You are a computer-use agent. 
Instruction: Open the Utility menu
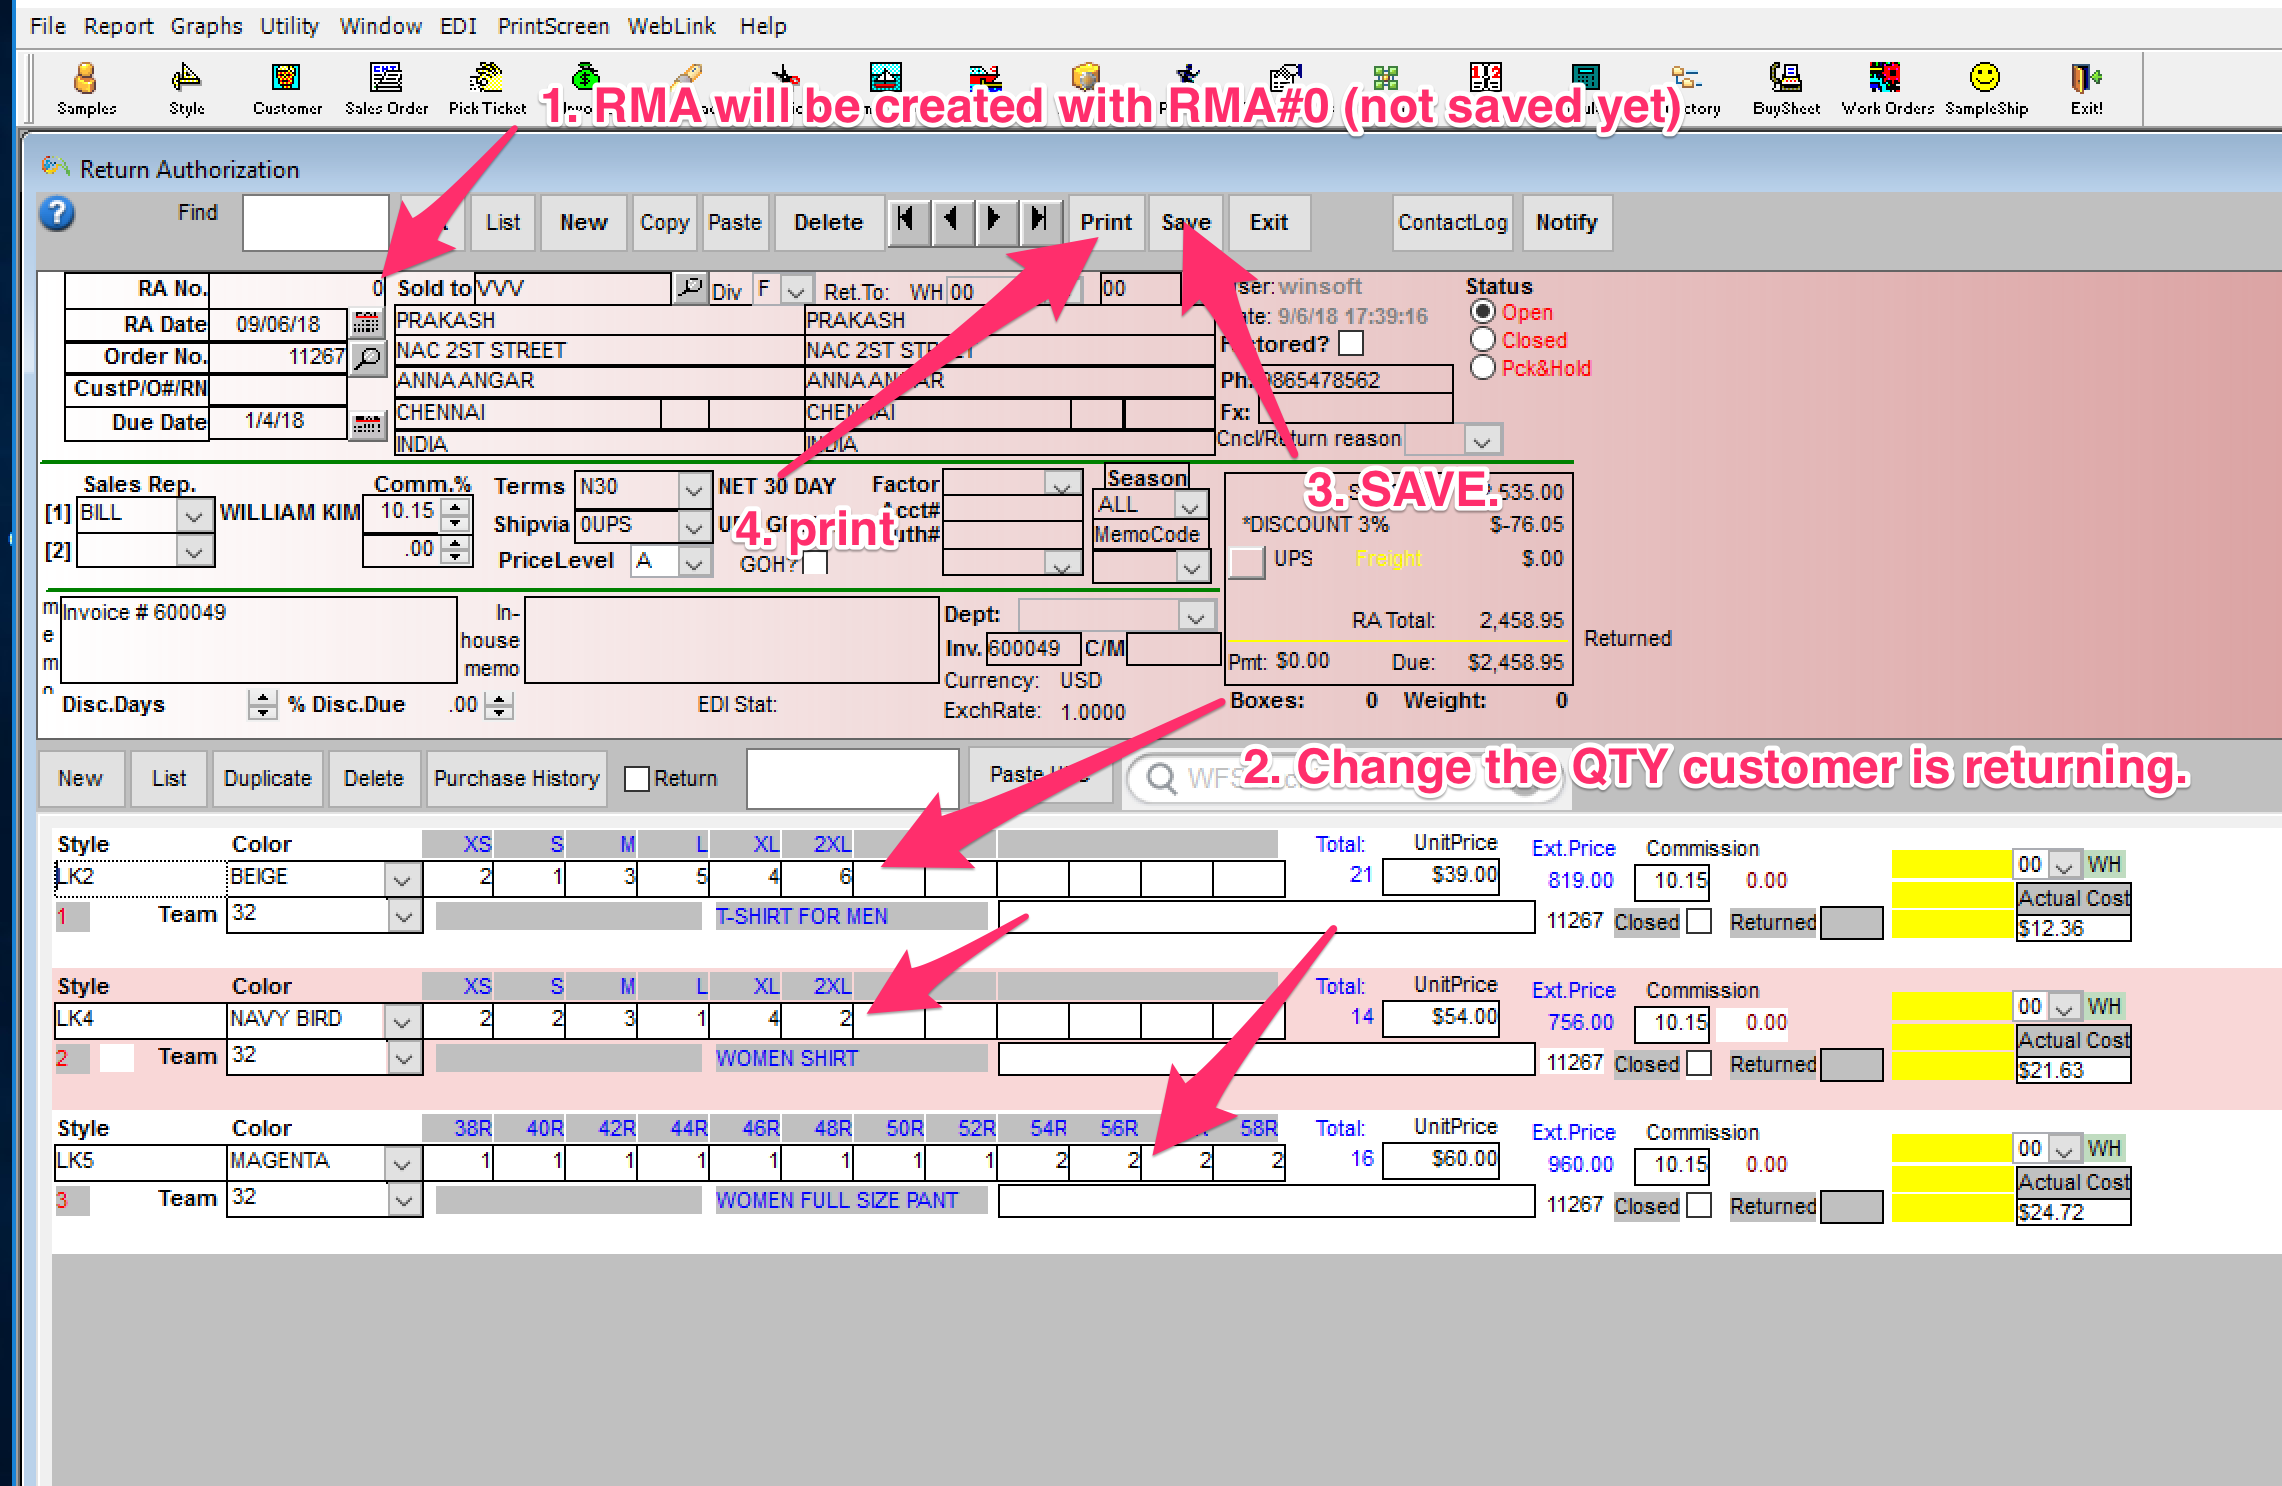(289, 26)
